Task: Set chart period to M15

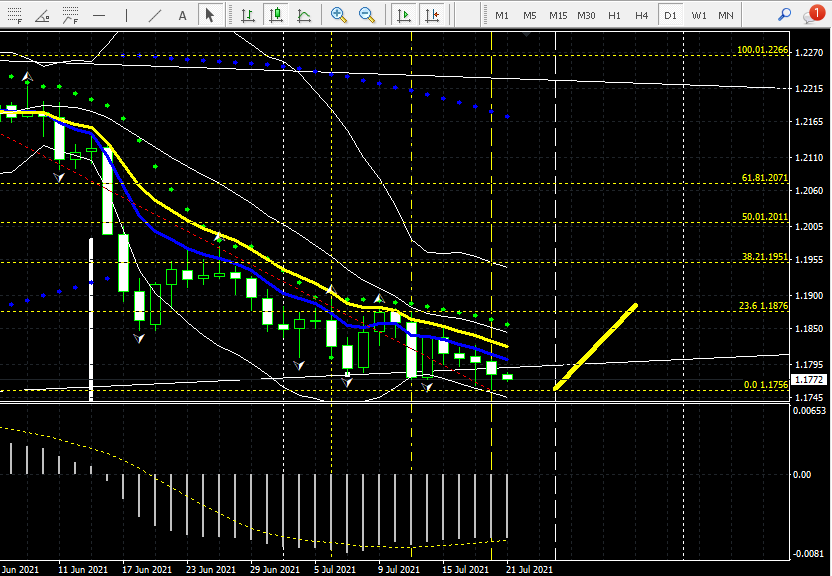Action: click(x=558, y=15)
